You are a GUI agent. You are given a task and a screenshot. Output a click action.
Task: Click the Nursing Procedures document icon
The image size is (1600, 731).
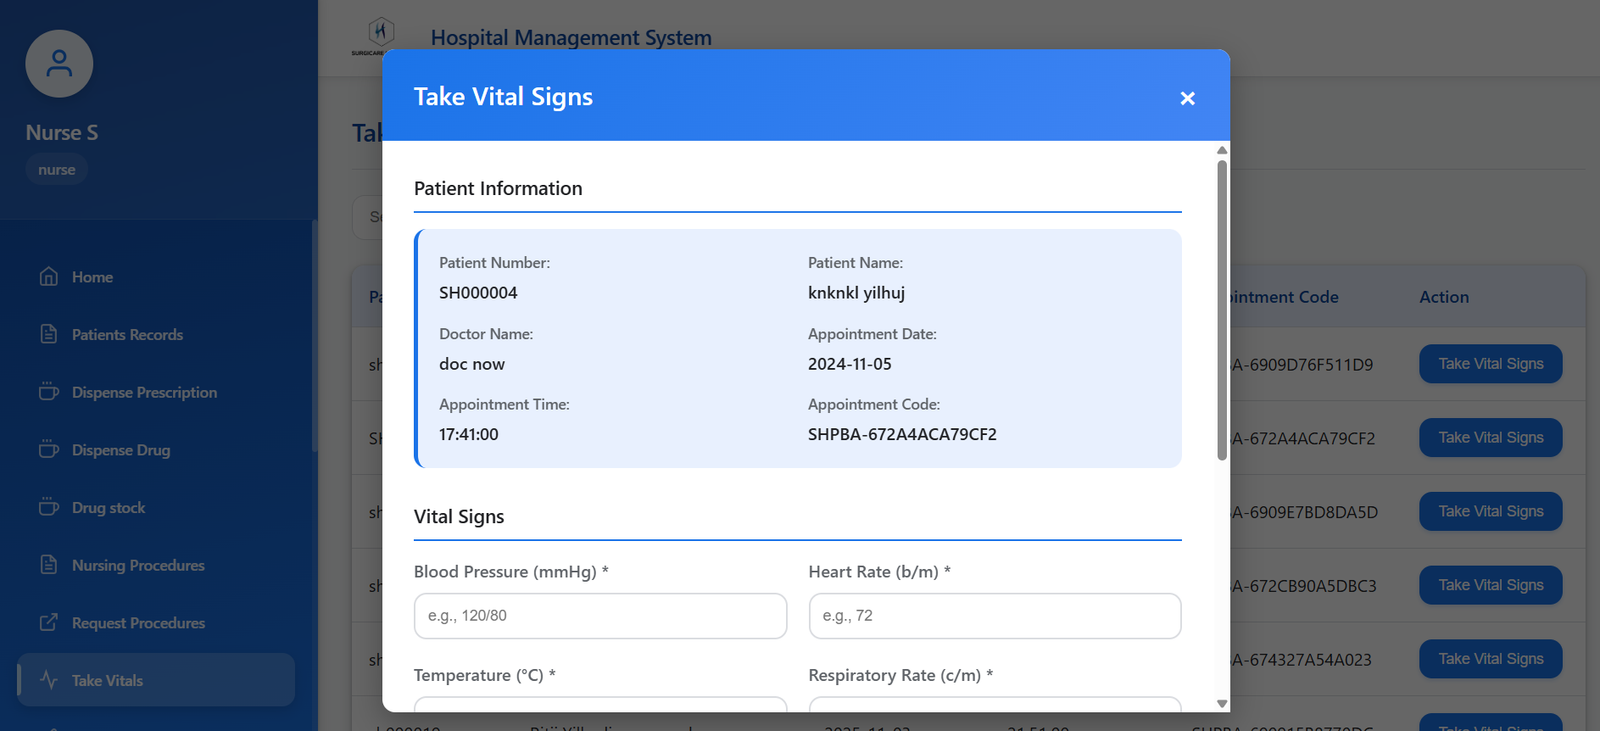48,565
